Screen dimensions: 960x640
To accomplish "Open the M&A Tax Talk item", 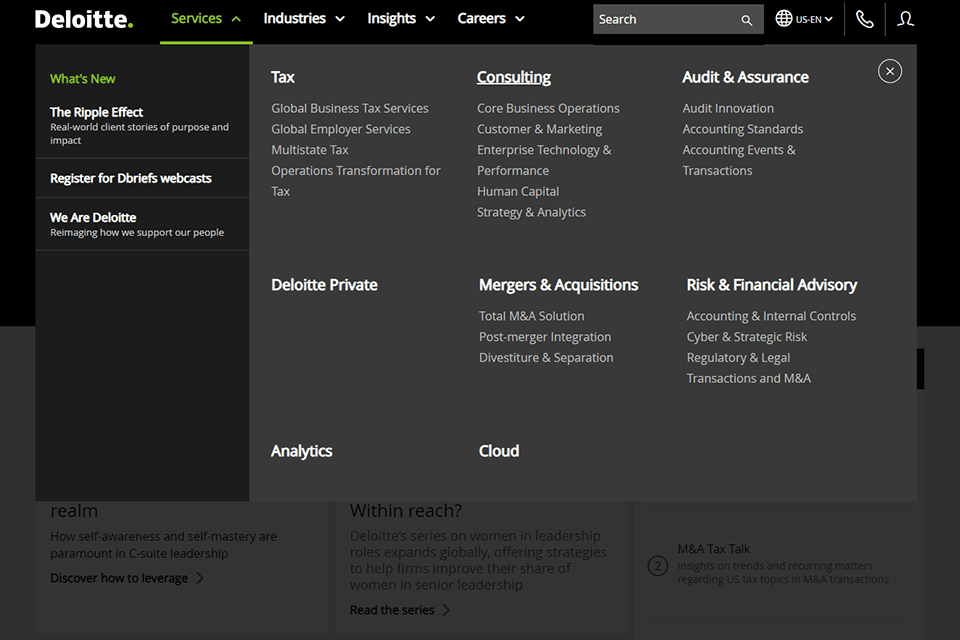I will pyautogui.click(x=713, y=549).
